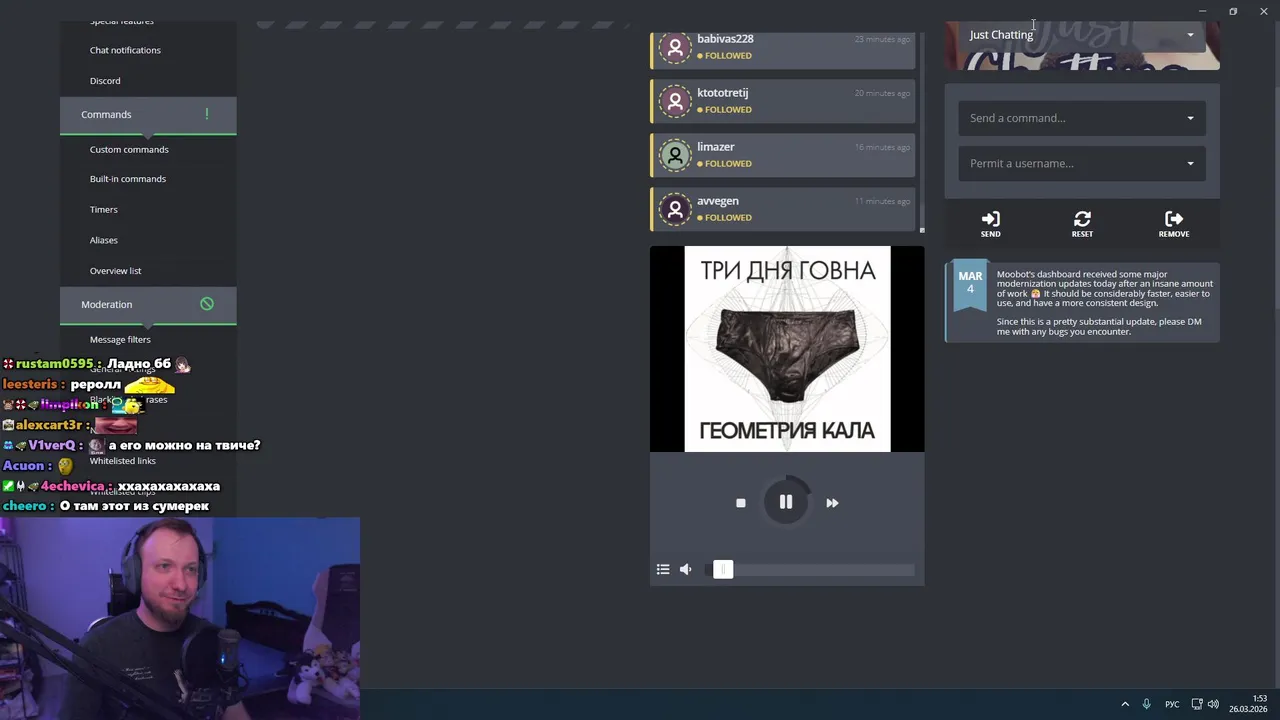
Task: Restore down the application window
Action: click(1233, 11)
